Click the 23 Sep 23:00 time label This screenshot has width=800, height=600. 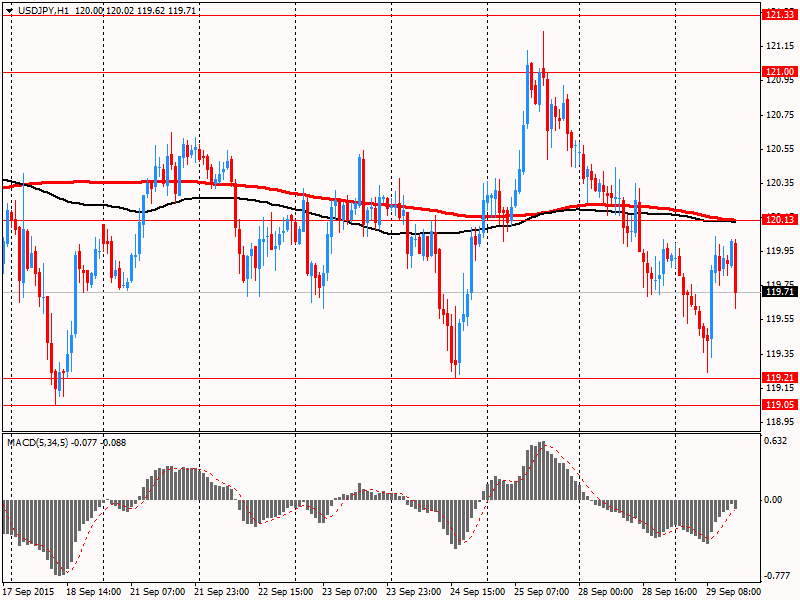click(x=413, y=592)
